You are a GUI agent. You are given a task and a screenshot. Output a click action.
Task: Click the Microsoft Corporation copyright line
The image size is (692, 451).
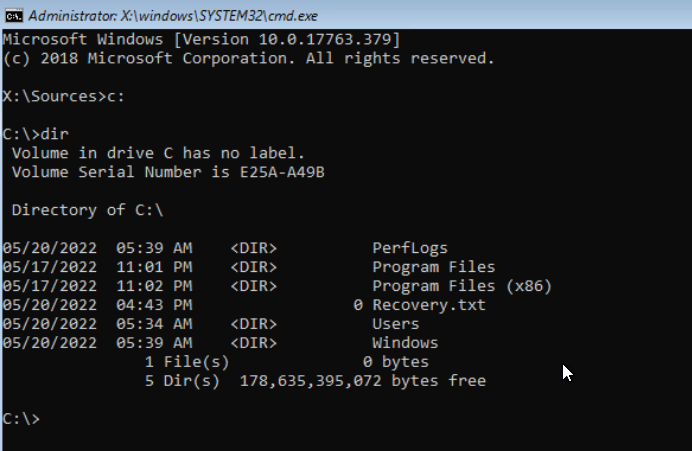click(248, 58)
